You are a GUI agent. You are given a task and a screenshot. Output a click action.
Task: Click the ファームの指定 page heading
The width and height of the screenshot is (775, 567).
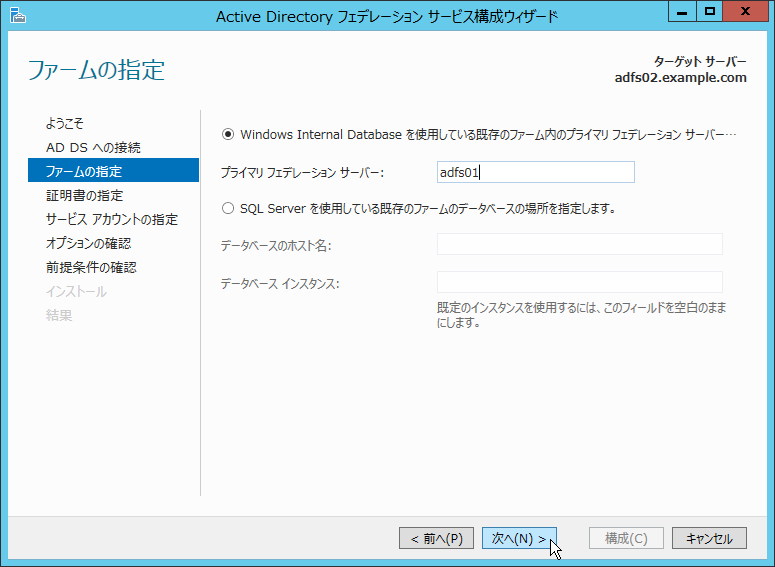coord(96,70)
